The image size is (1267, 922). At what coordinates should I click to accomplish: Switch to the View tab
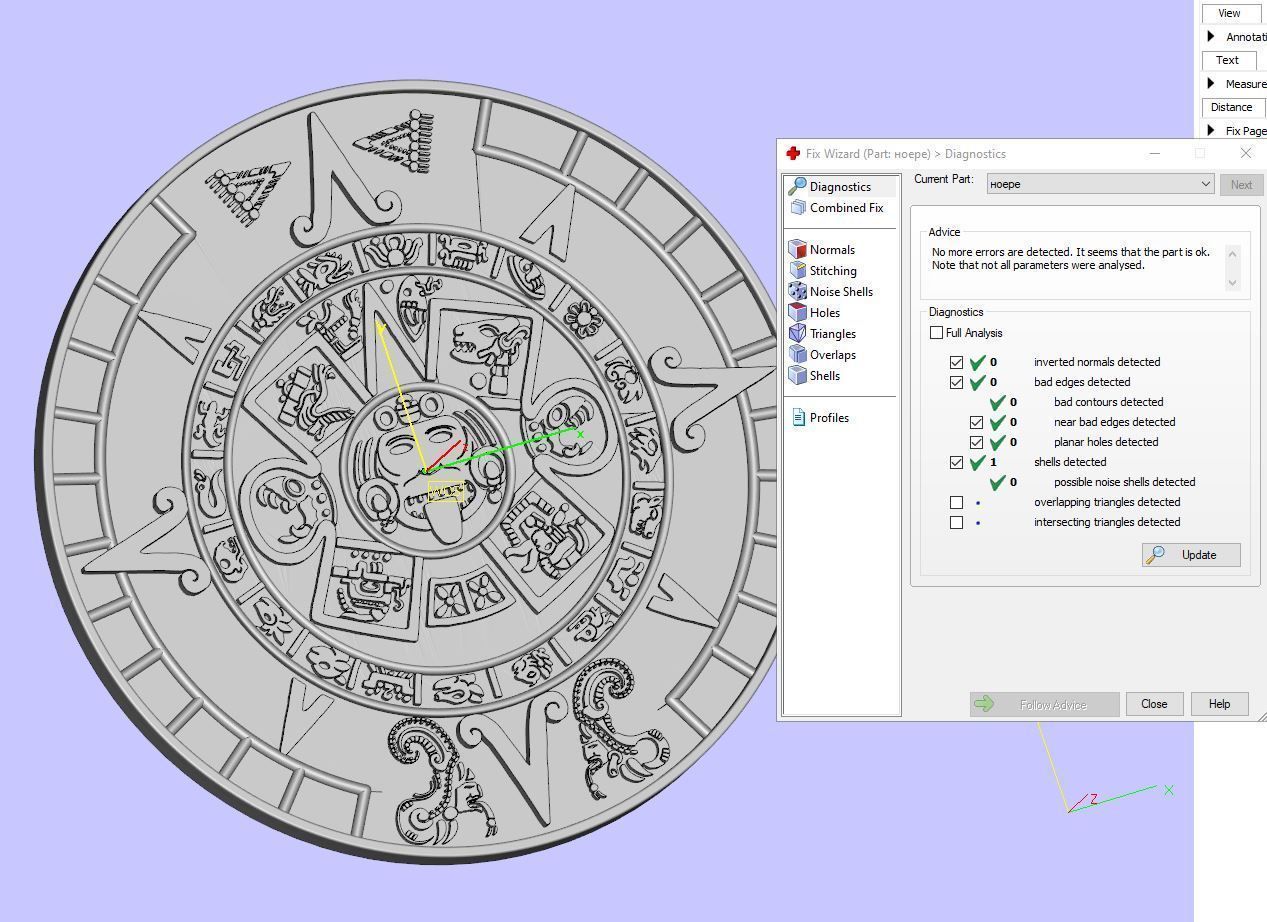(1229, 13)
